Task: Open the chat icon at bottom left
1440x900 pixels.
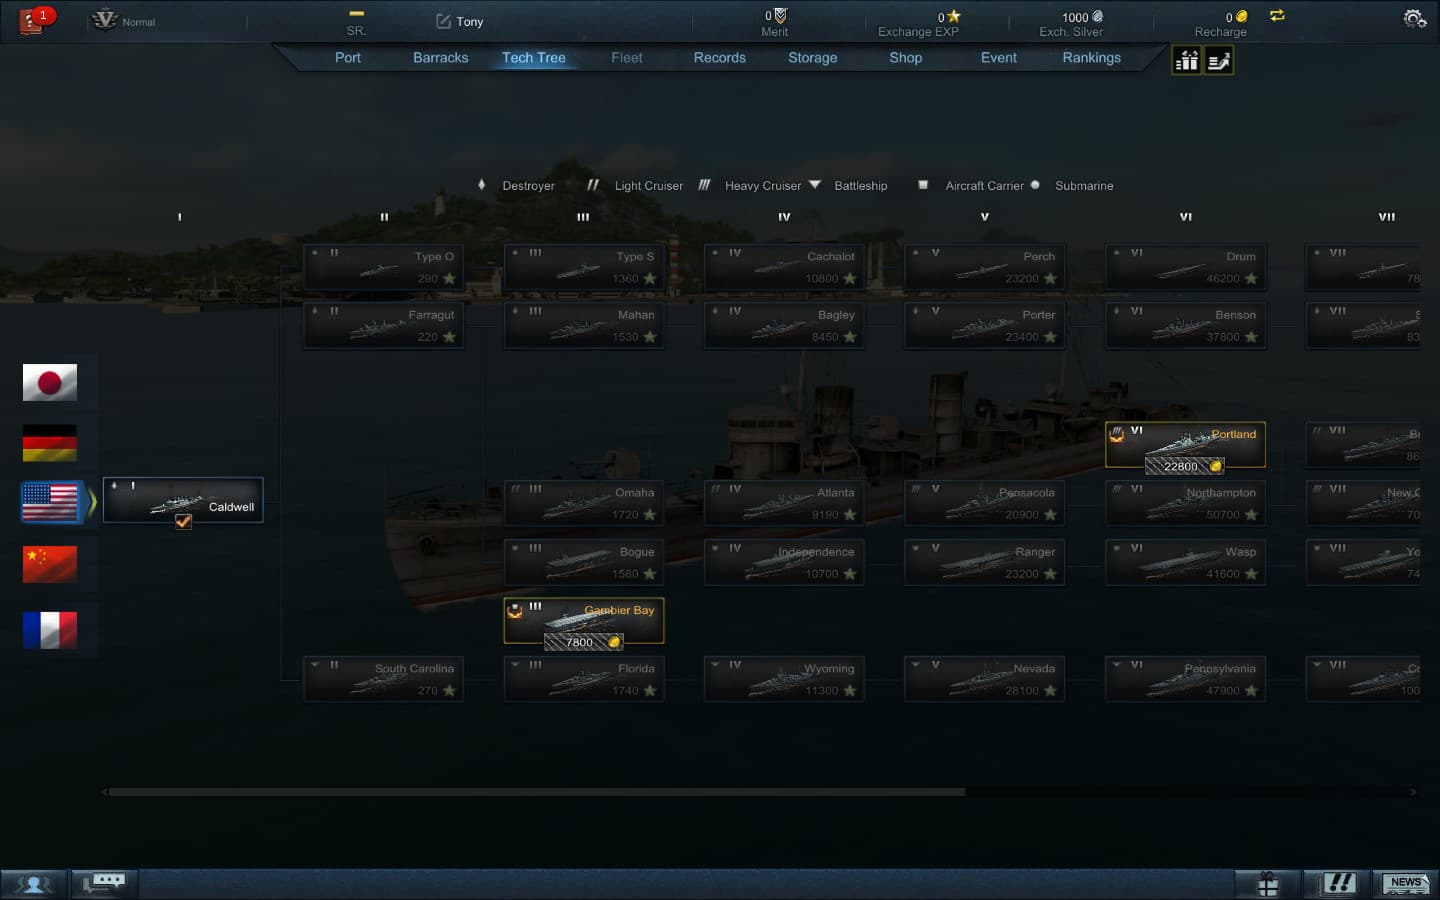Action: tap(103, 883)
